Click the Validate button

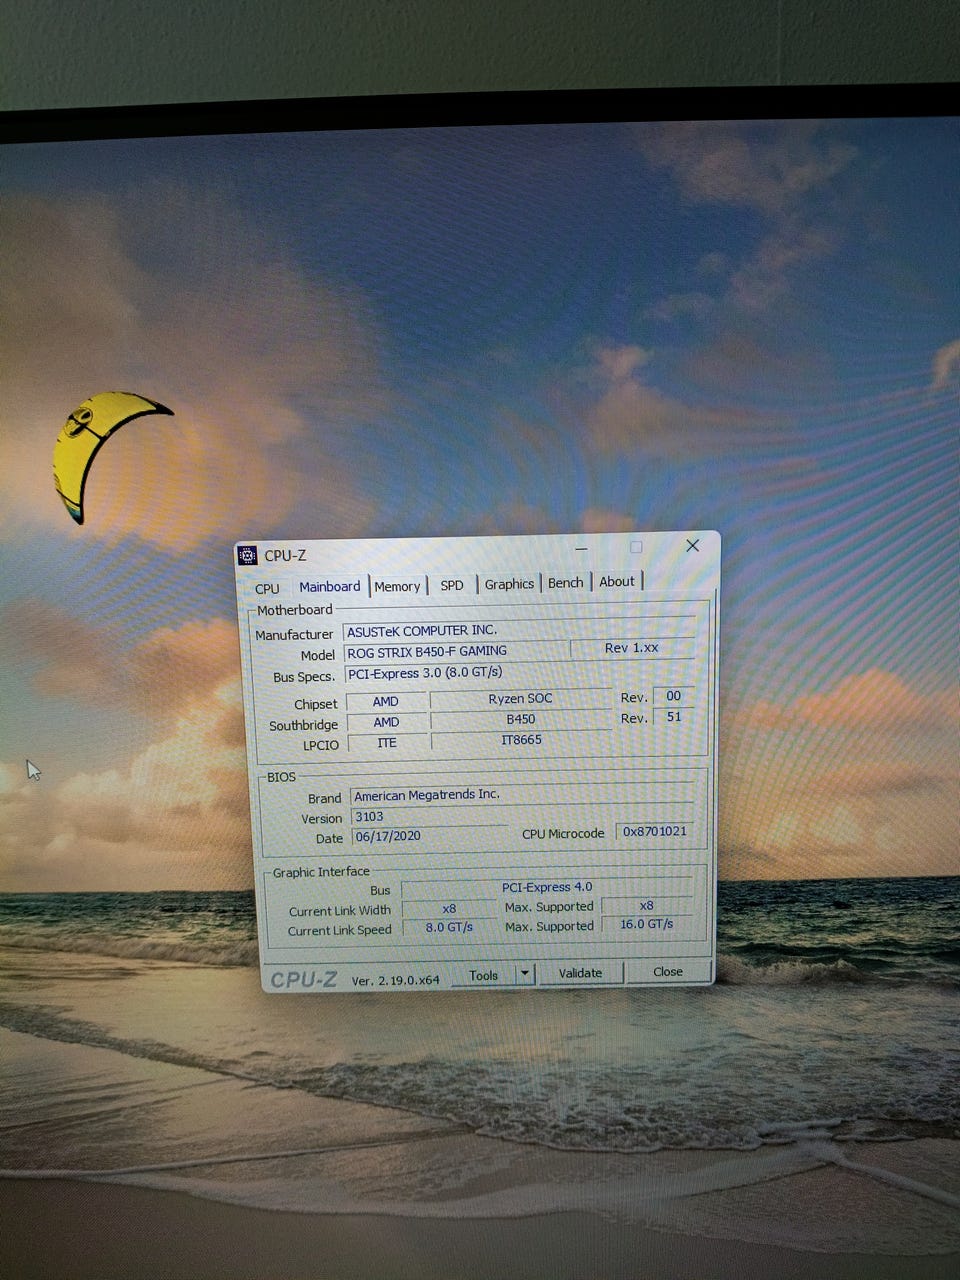click(x=580, y=972)
